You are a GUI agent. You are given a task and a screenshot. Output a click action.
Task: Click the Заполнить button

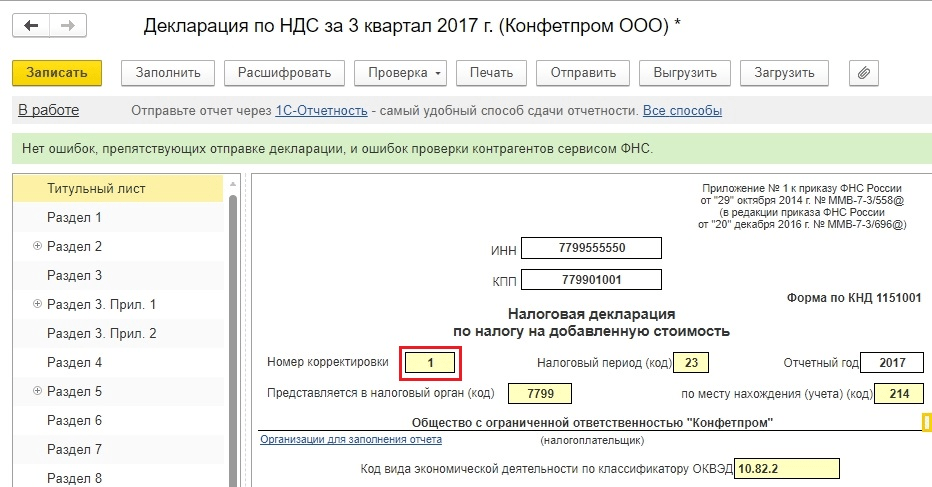(168, 73)
